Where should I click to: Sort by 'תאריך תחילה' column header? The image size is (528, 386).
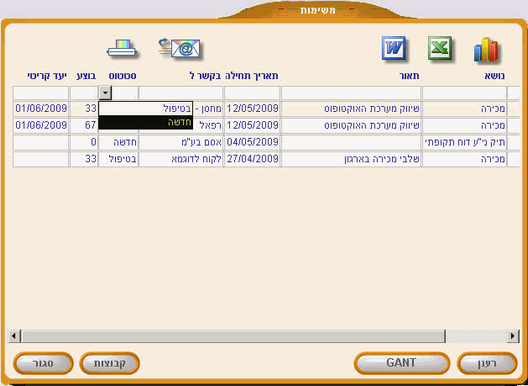point(252,76)
